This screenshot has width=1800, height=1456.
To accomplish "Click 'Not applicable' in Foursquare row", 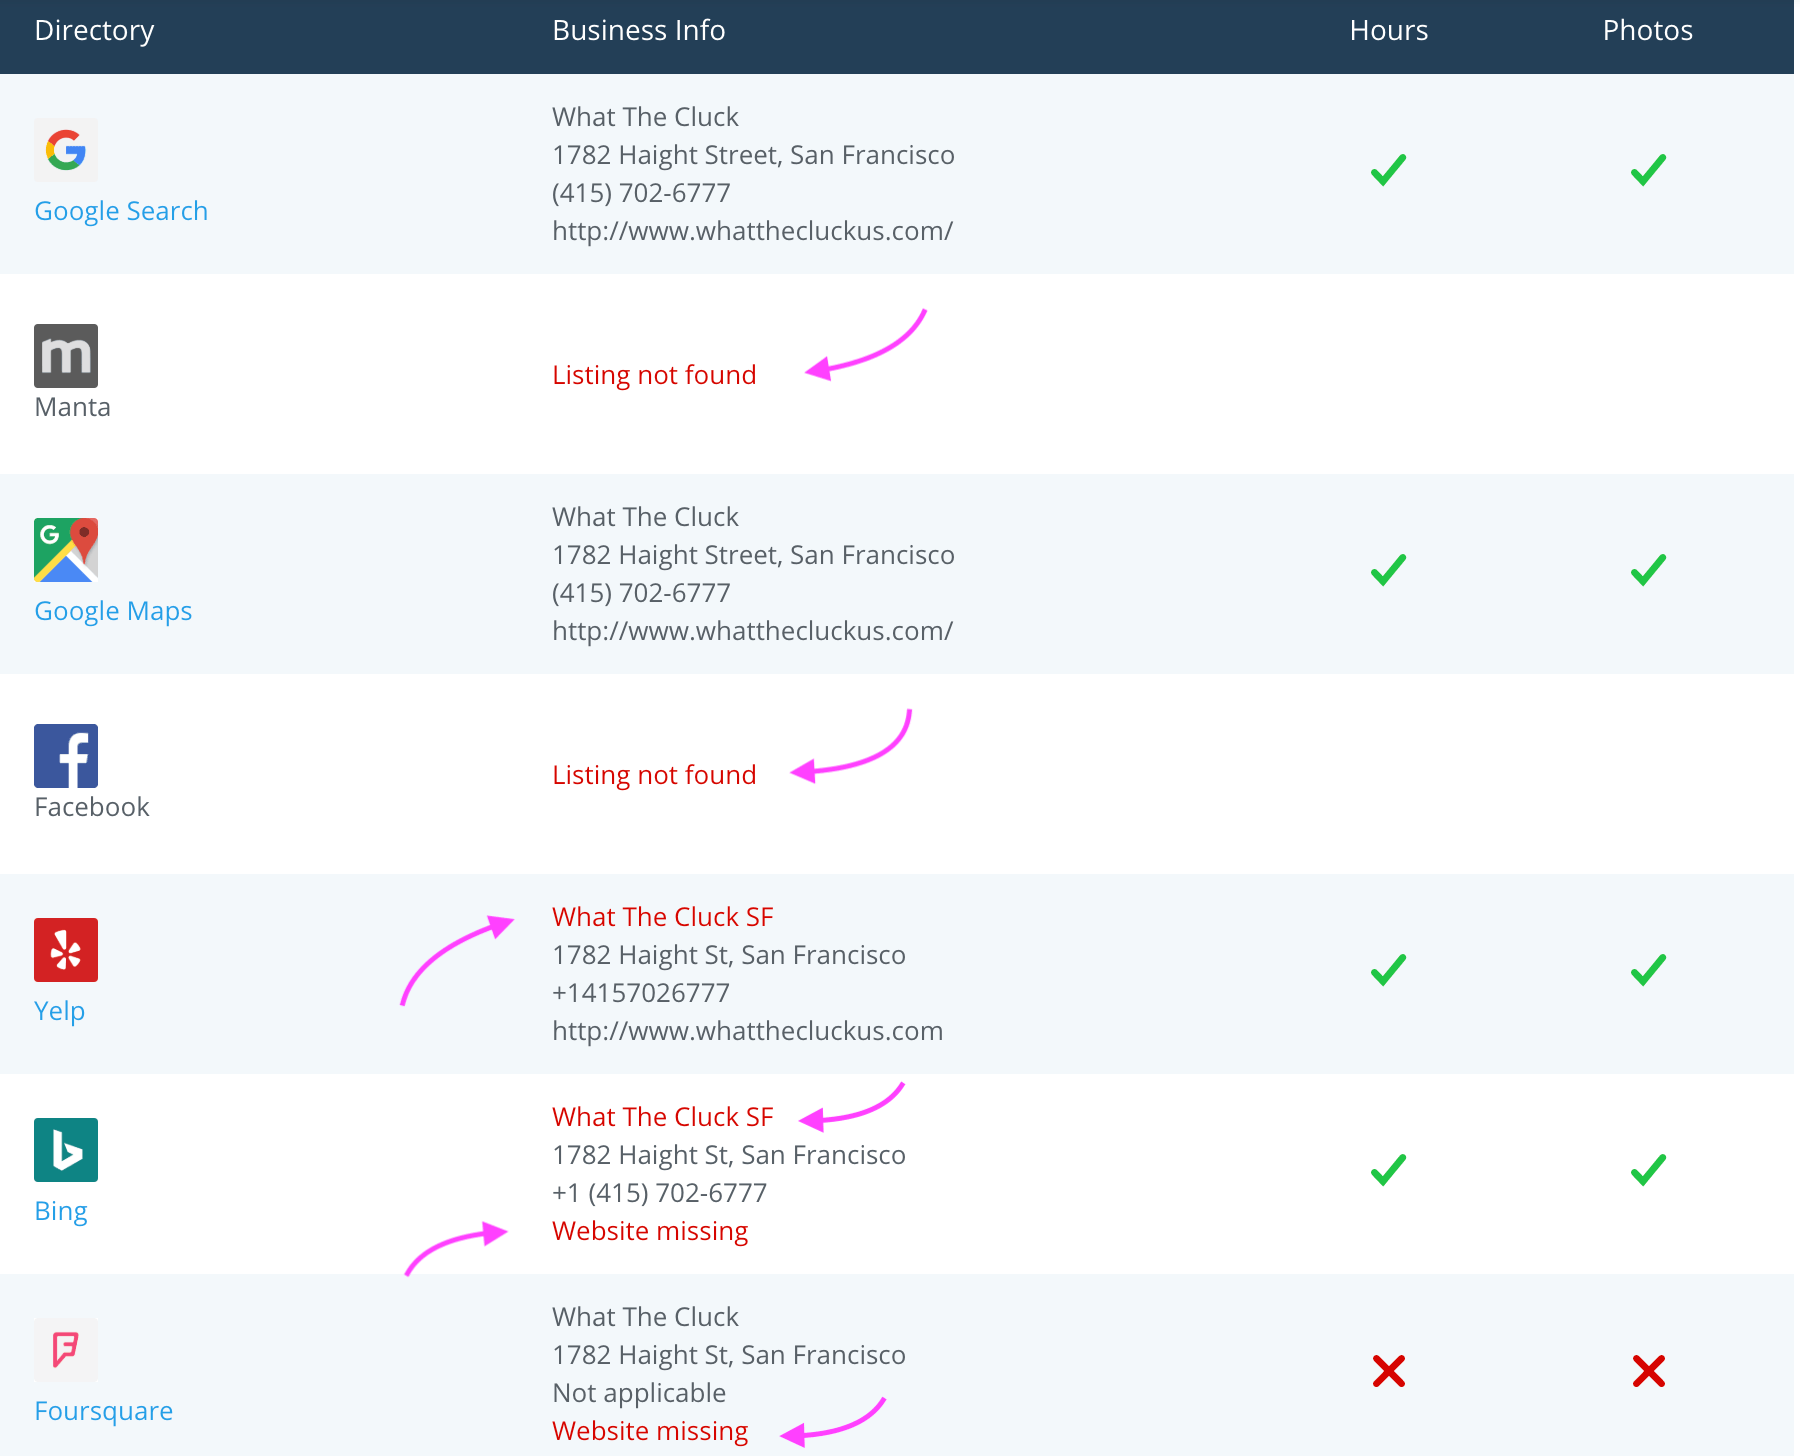I will (x=639, y=1393).
